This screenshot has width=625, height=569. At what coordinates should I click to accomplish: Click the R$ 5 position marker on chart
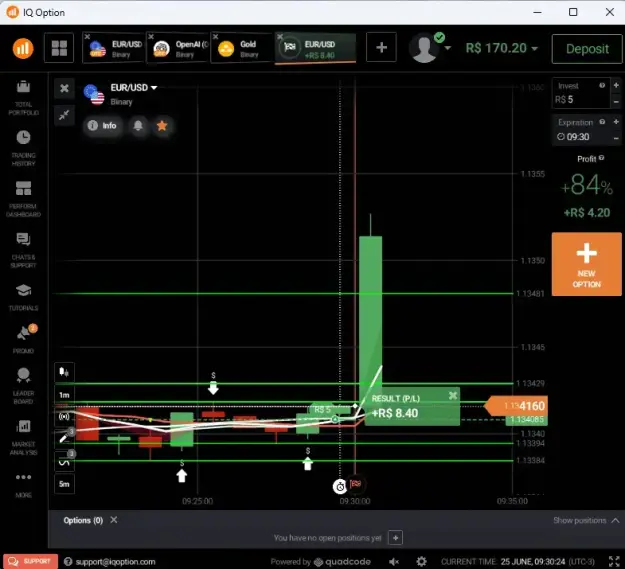[328, 409]
